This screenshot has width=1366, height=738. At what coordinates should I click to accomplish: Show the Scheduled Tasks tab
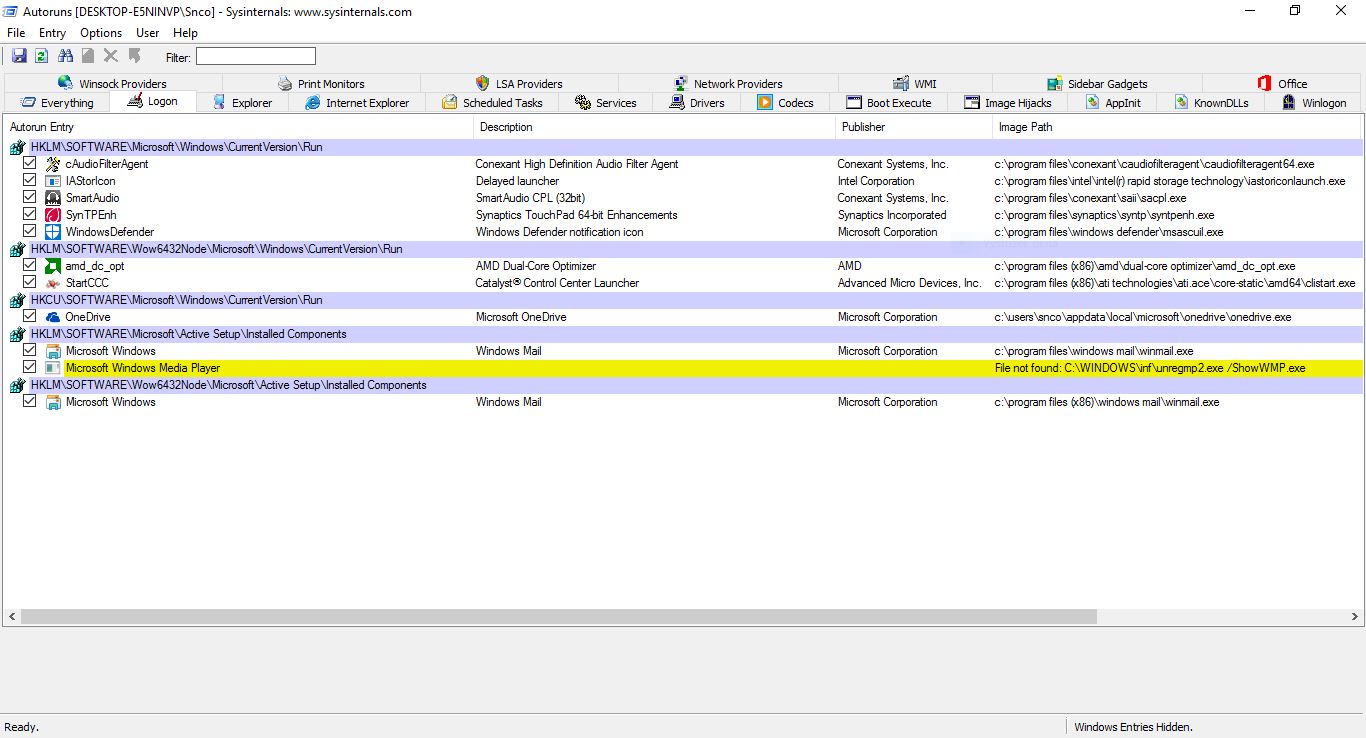[493, 103]
